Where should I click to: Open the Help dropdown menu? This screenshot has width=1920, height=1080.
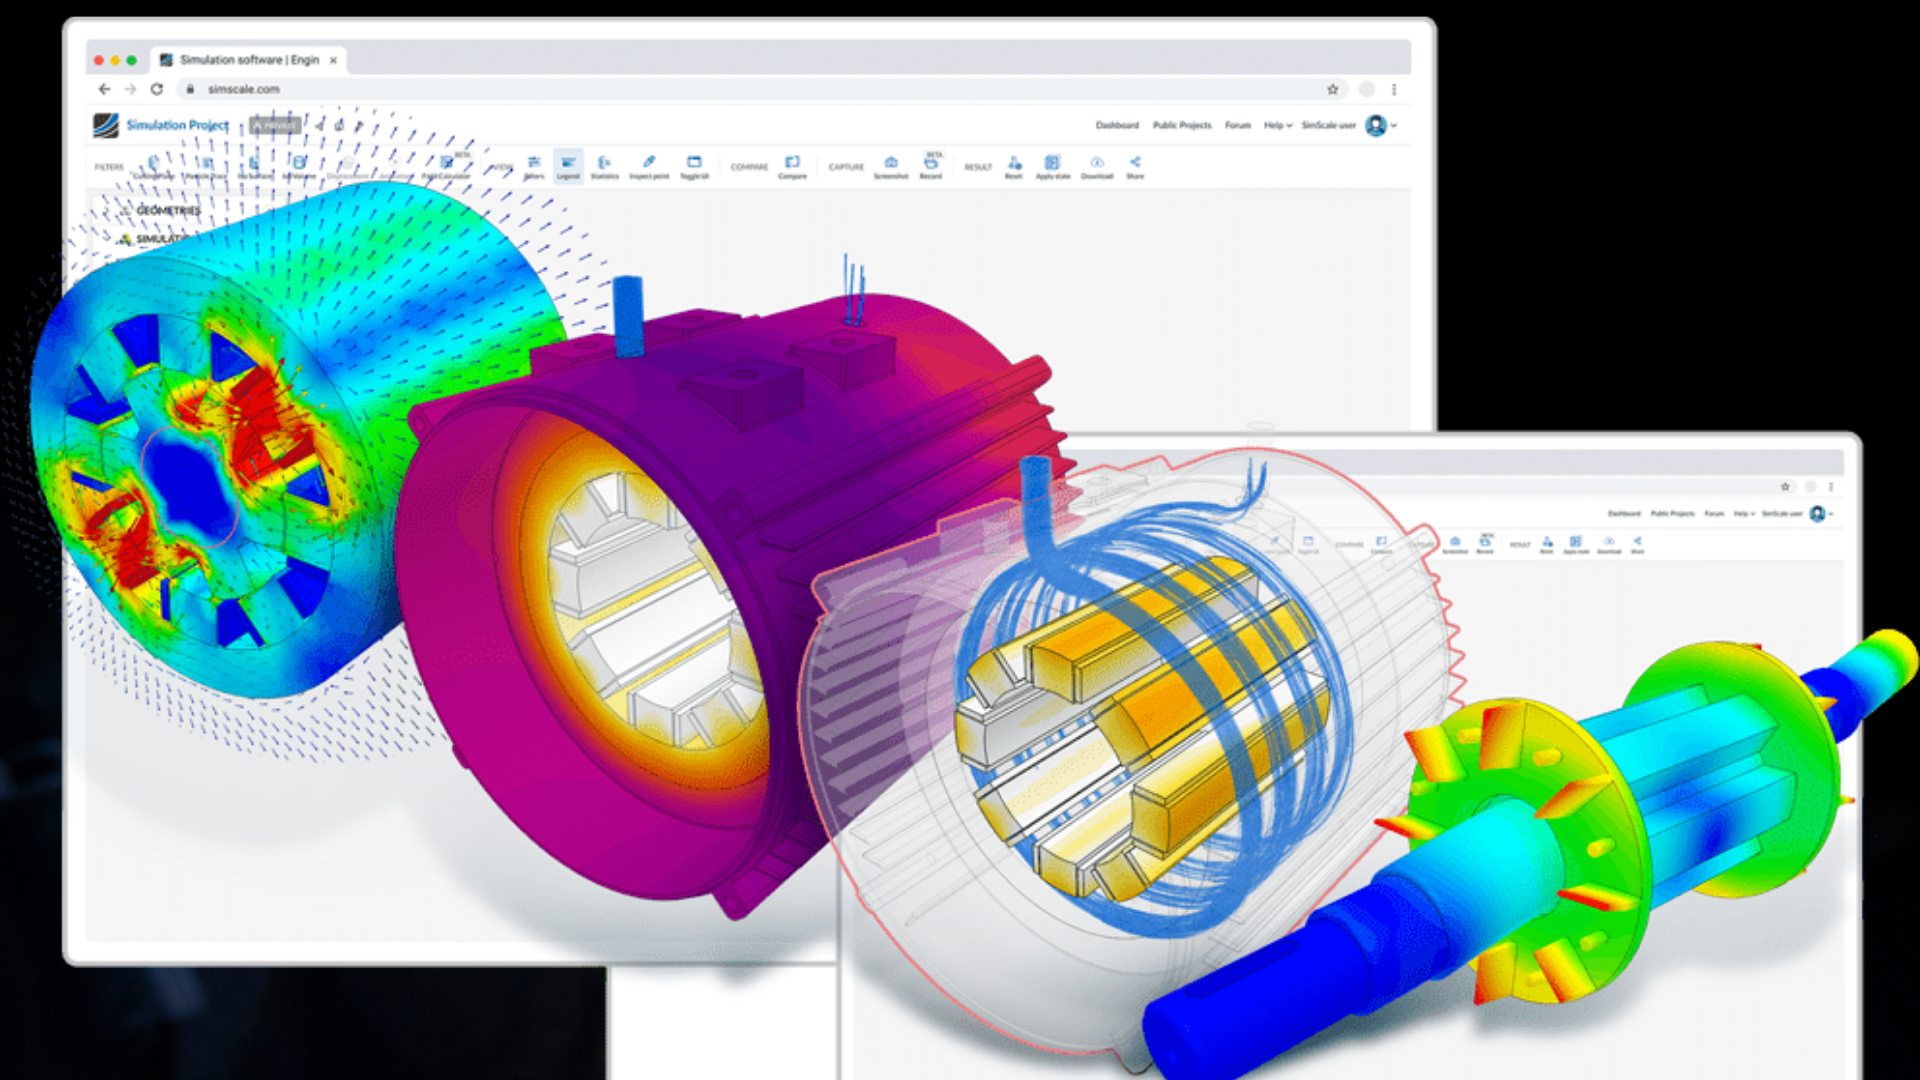(1277, 125)
